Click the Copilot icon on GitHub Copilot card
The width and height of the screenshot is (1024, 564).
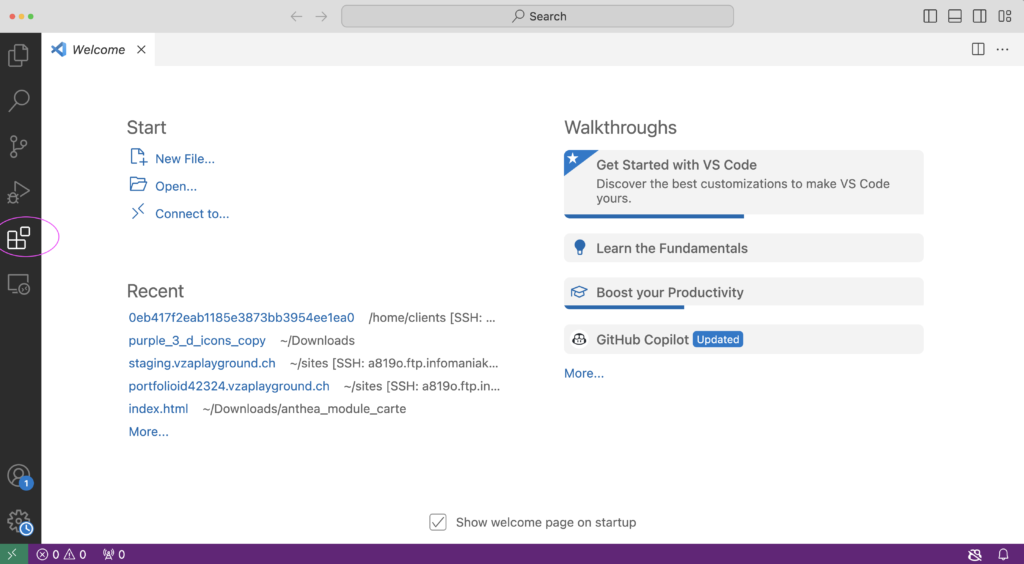tap(579, 339)
